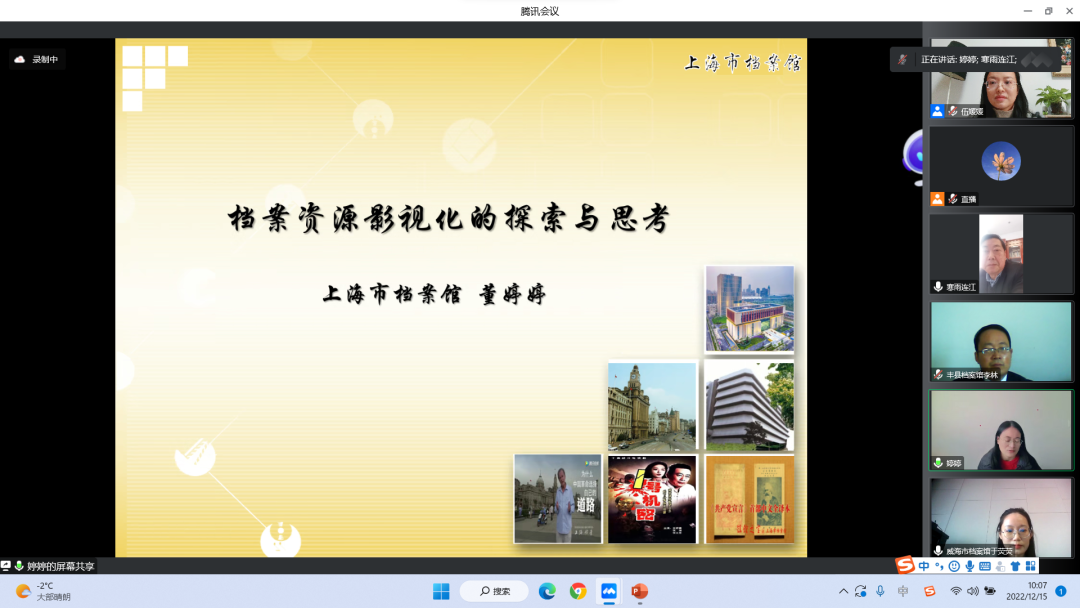Open clock showing 10:07 2022/12/15
The width and height of the screenshot is (1080, 608).
click(1026, 591)
